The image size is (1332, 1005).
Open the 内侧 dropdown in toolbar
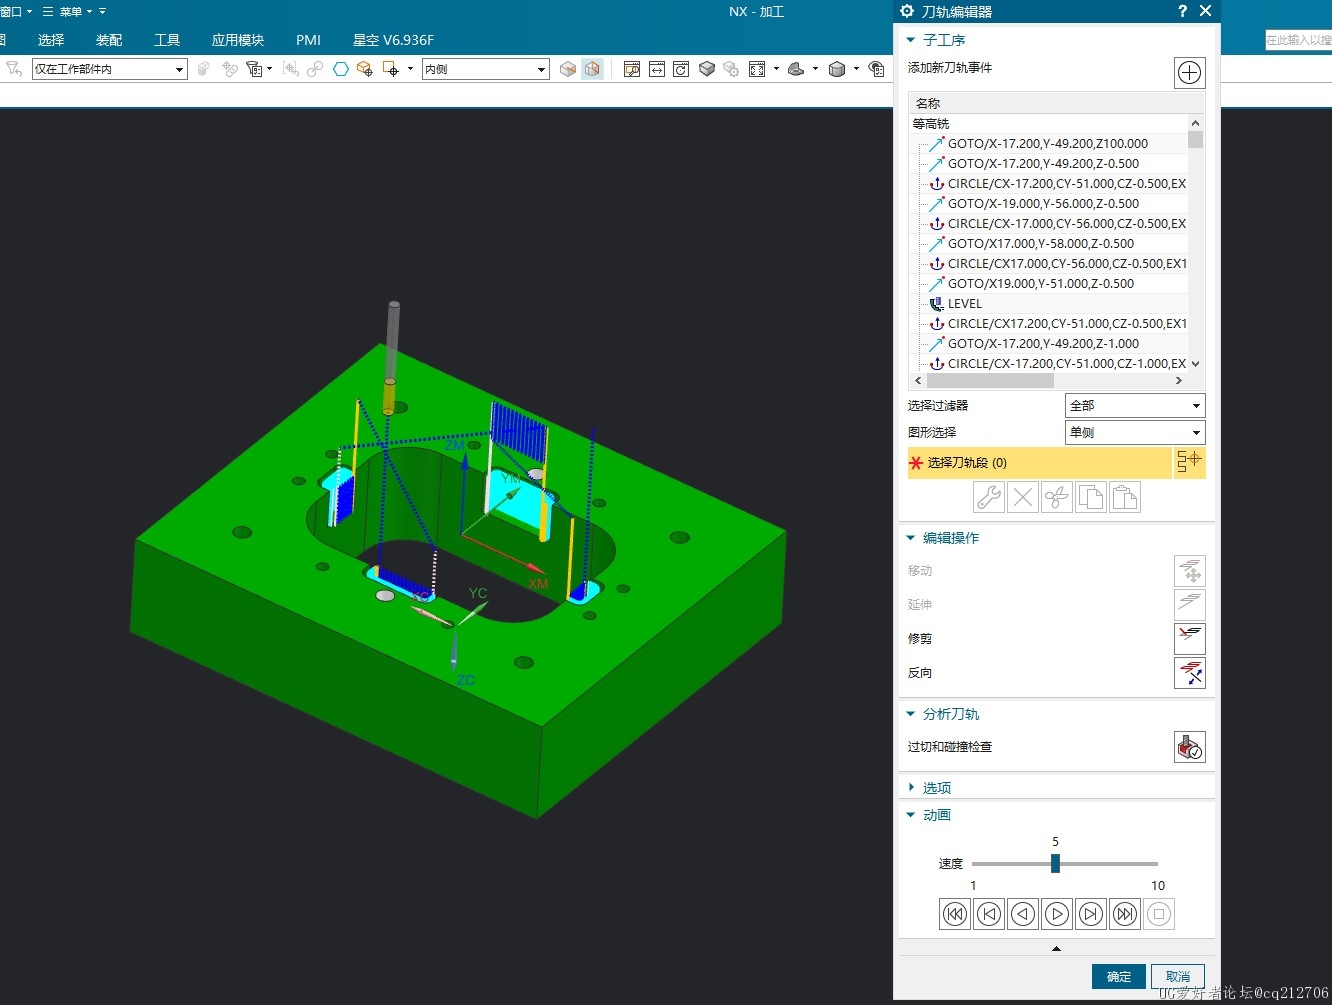coord(486,69)
